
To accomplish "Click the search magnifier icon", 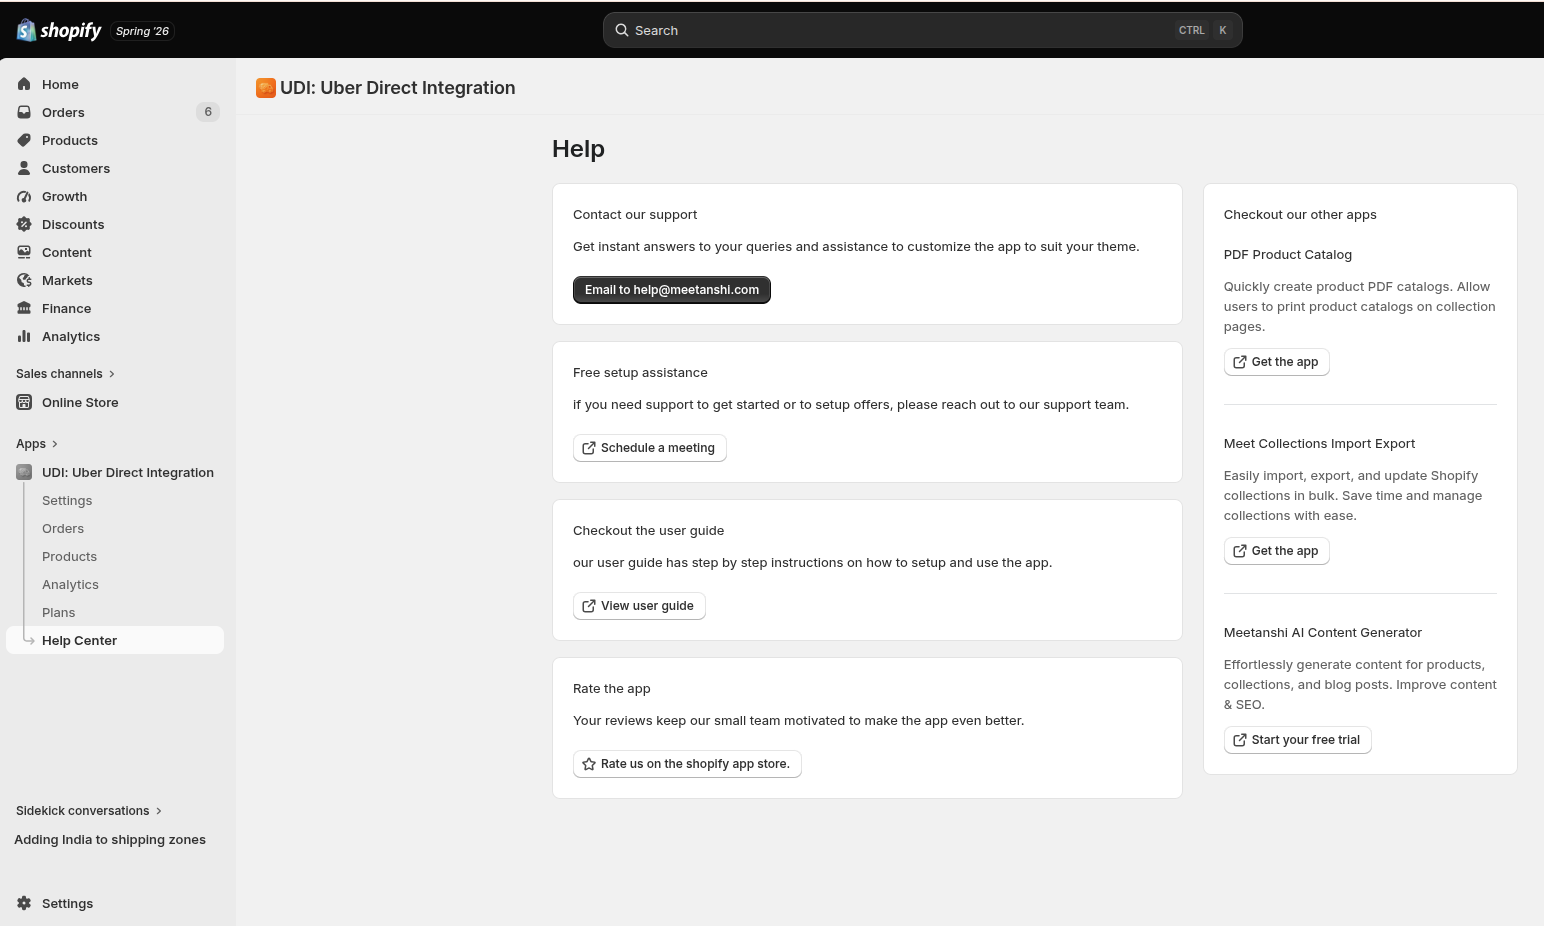I will [622, 30].
